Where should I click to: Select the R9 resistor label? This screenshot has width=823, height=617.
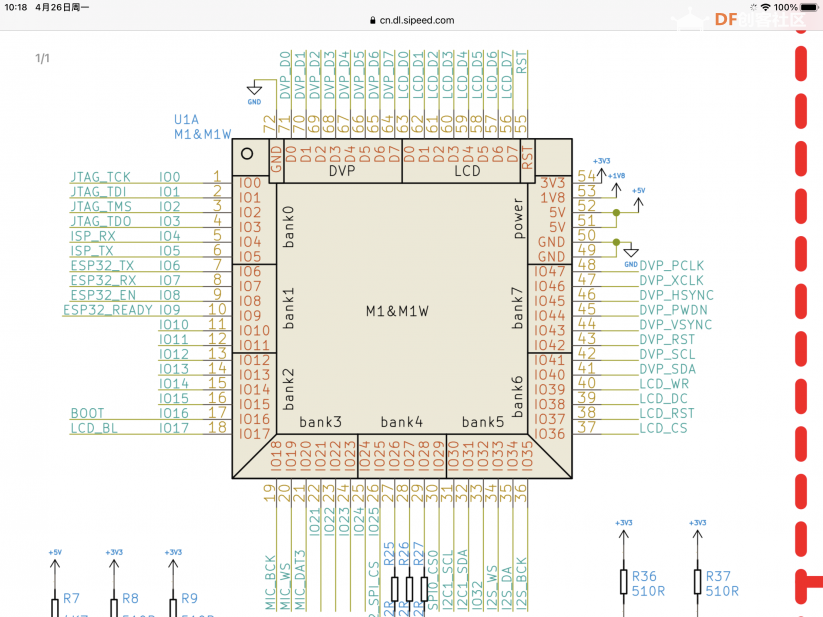[x=189, y=598]
